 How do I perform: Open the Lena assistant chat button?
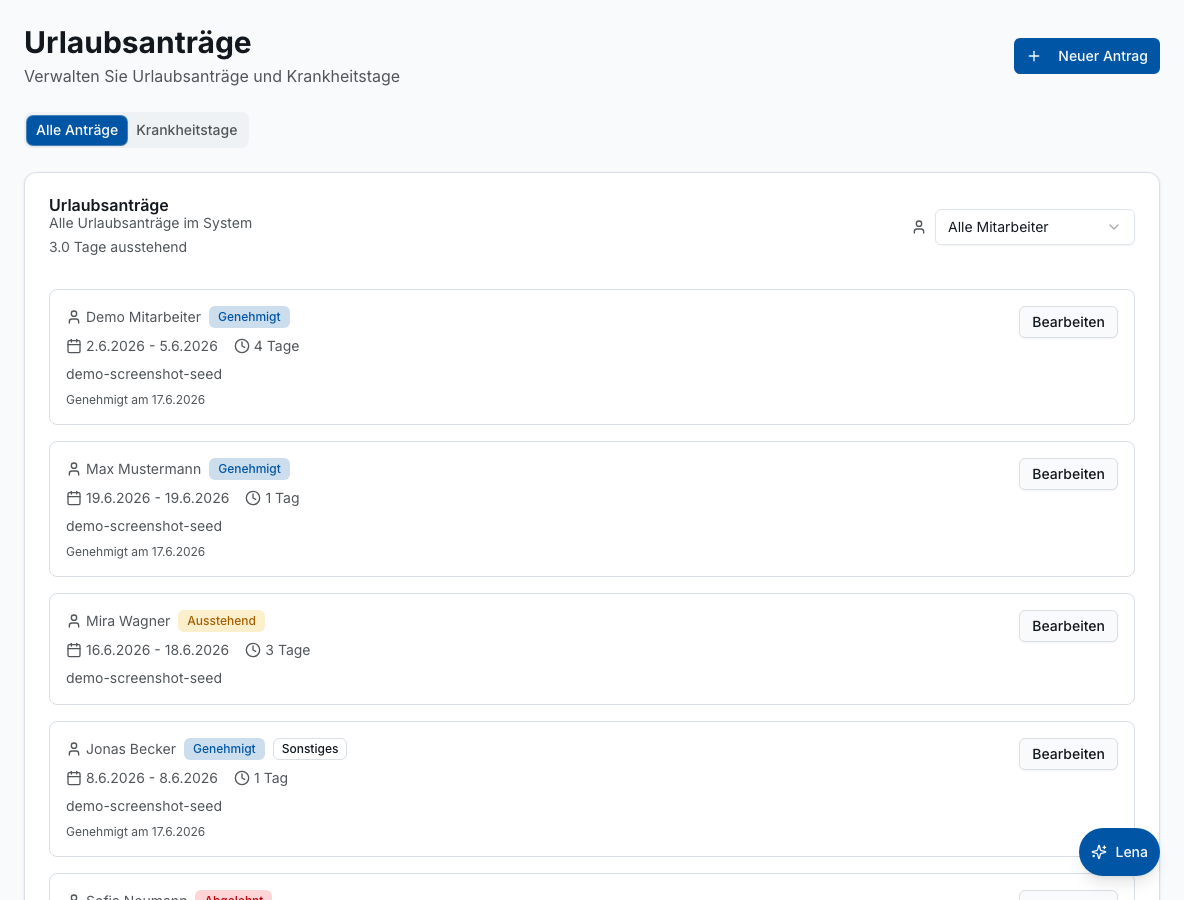point(1119,852)
